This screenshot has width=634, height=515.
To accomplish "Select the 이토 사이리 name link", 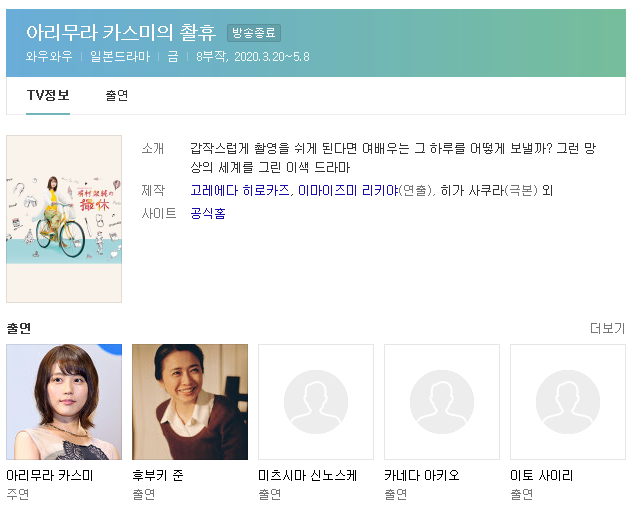I will (542, 475).
